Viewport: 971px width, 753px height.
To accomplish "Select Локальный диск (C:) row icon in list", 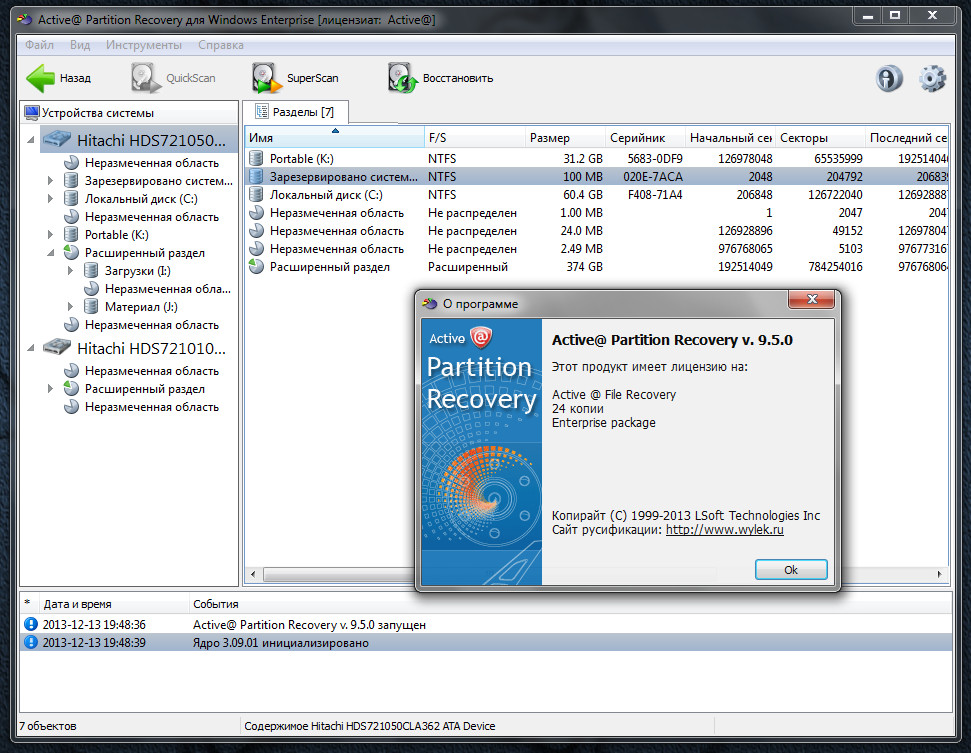I will (256, 194).
